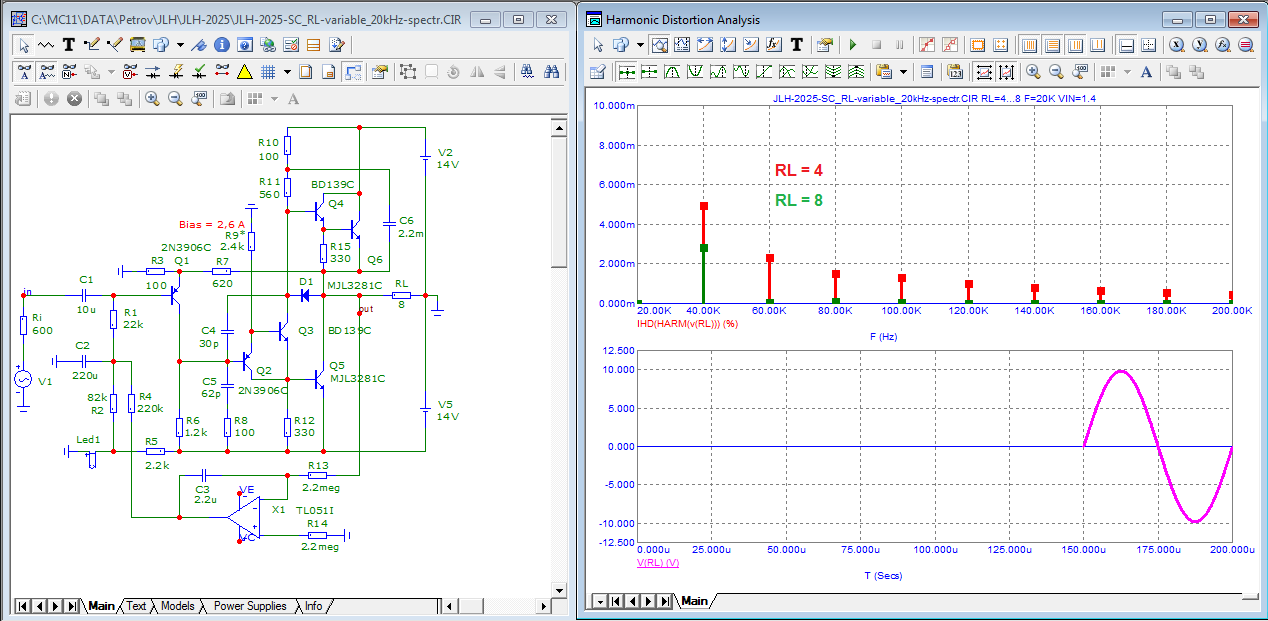The width and height of the screenshot is (1268, 621).
Task: Click the schematic zoom out magnifier
Action: pos(175,99)
